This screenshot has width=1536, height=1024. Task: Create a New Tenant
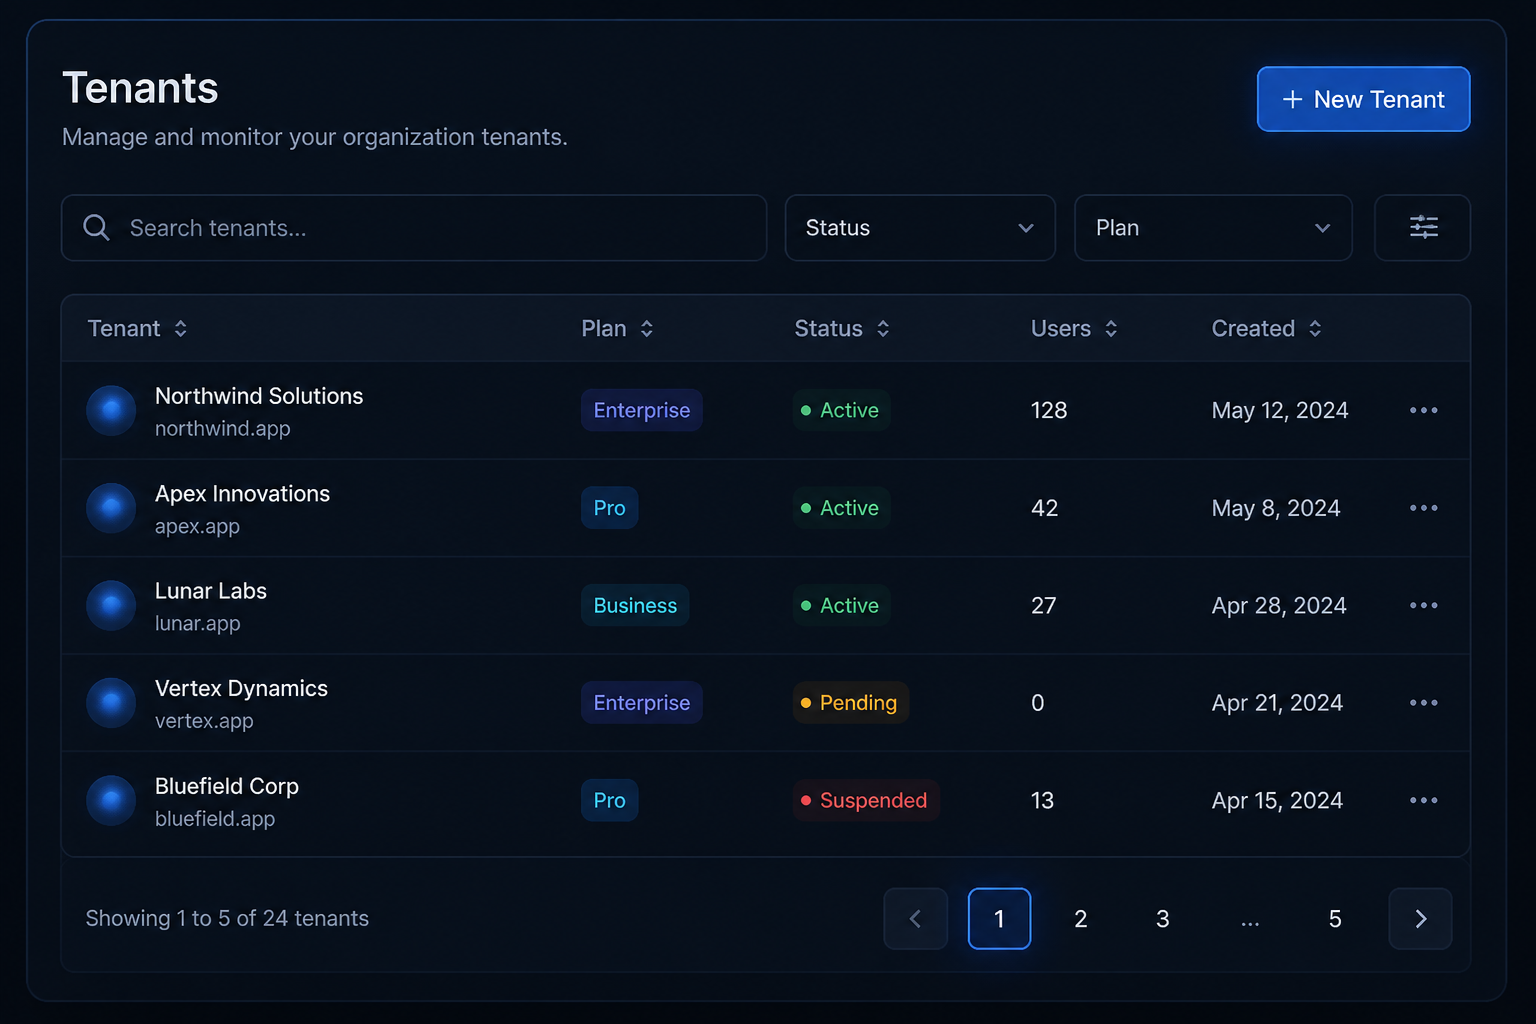pos(1363,99)
